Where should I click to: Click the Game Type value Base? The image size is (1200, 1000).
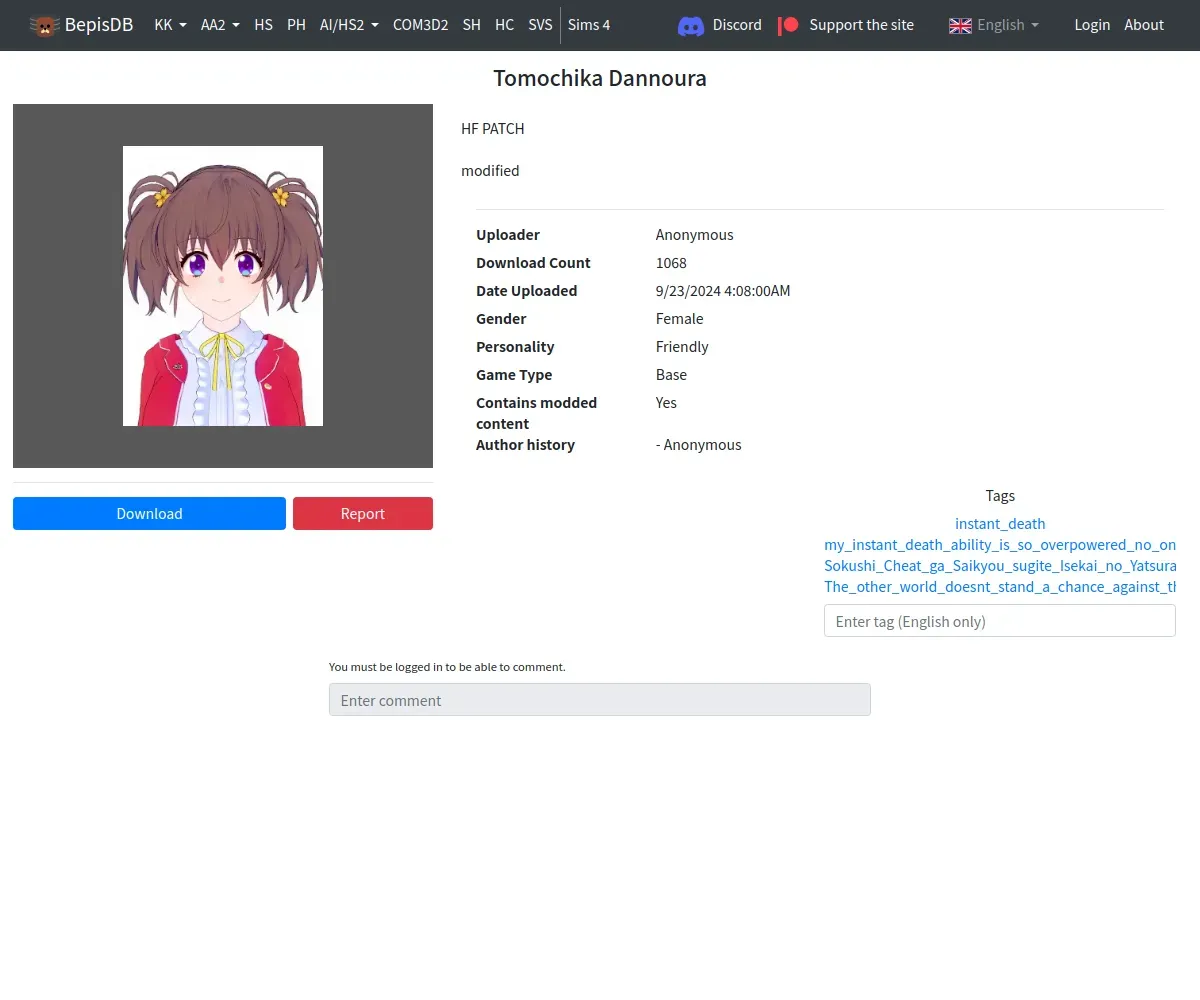pos(671,375)
